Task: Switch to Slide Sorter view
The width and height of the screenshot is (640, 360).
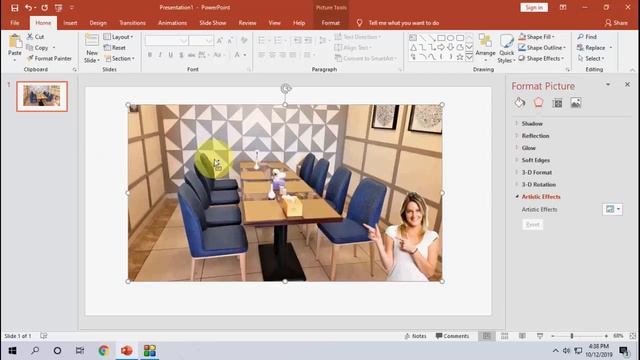Action: point(504,336)
